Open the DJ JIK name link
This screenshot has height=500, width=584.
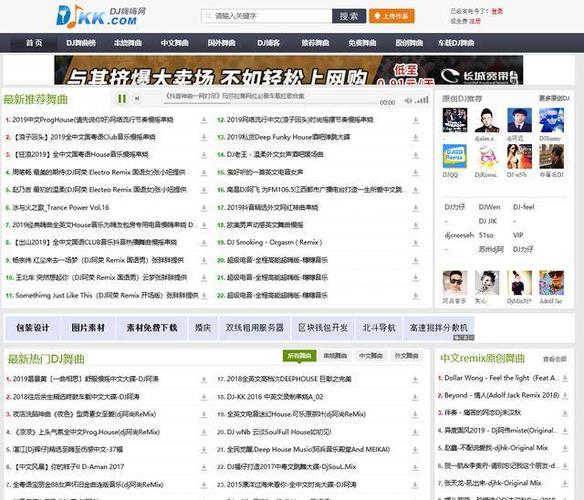[488, 221]
